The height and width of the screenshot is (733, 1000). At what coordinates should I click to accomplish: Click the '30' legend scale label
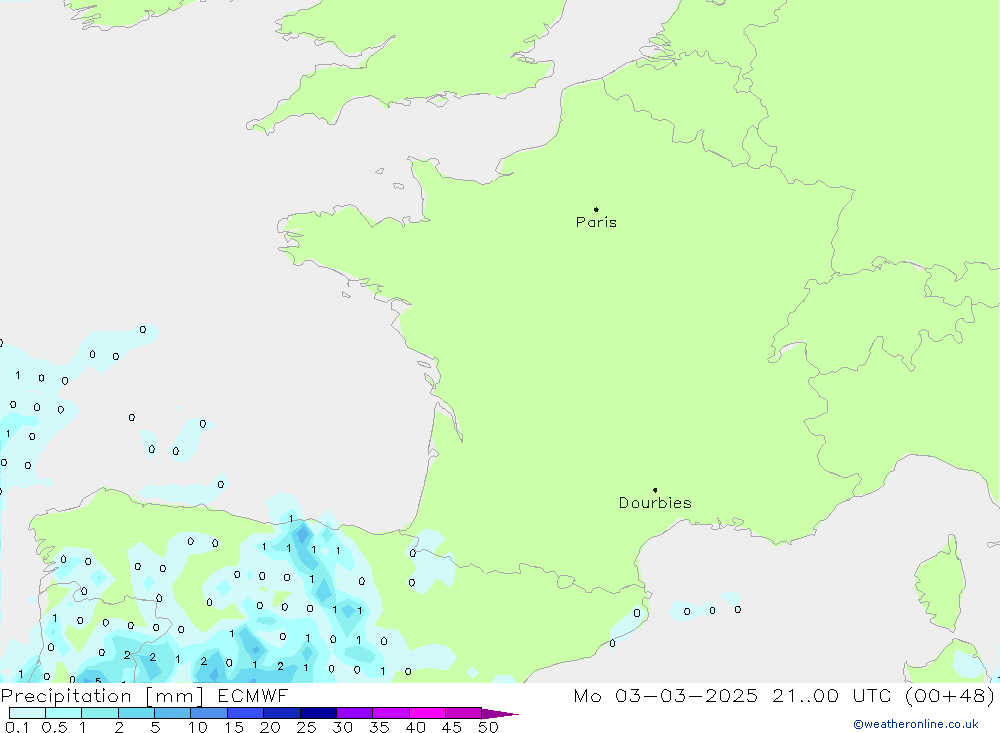(x=342, y=727)
